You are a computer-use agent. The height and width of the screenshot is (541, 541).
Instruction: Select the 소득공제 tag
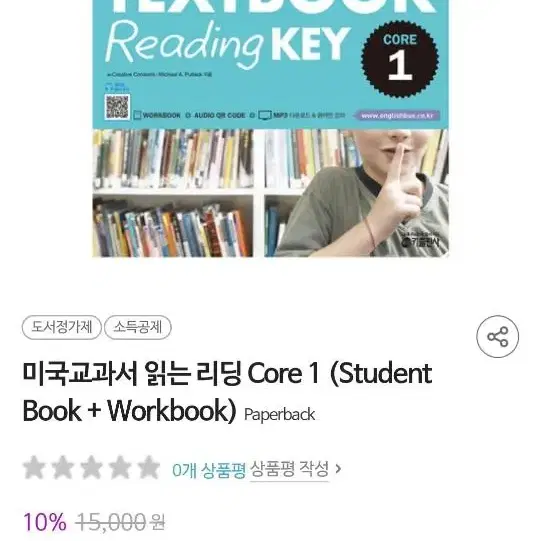[138, 327]
